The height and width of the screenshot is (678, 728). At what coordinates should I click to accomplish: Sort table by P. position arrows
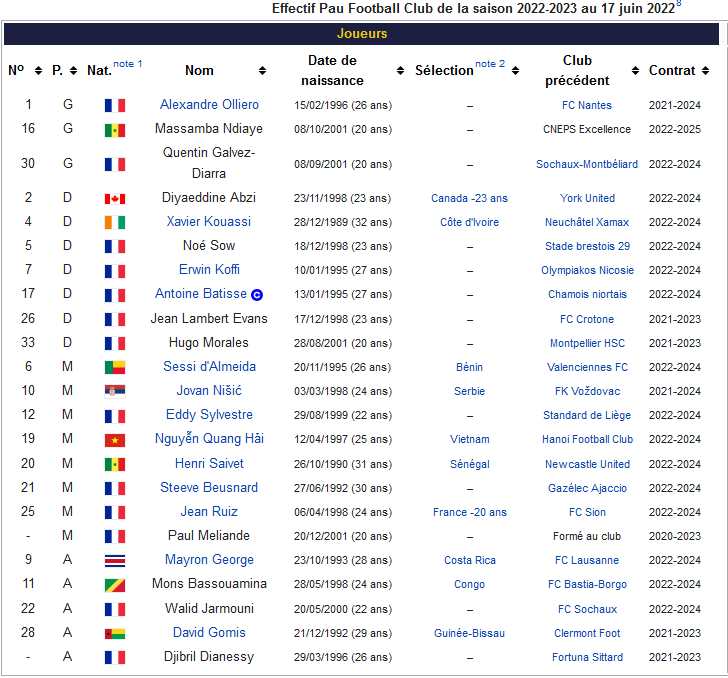[x=73, y=71]
